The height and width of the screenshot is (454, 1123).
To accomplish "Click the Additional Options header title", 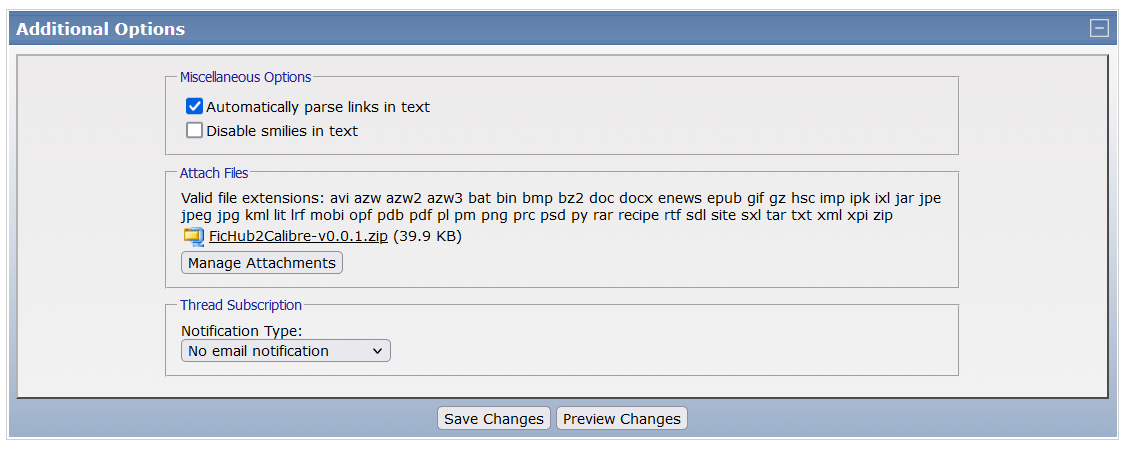I will point(100,29).
